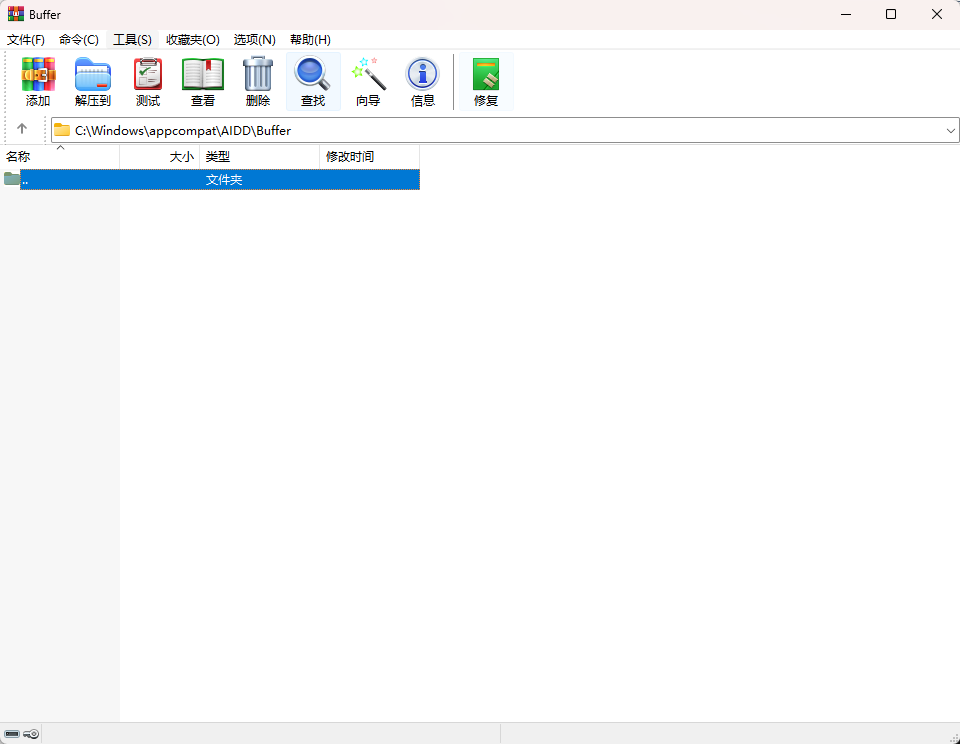Viewport: 960px width, 744px height.
Task: Go up one folder level arrow
Action: click(22, 129)
